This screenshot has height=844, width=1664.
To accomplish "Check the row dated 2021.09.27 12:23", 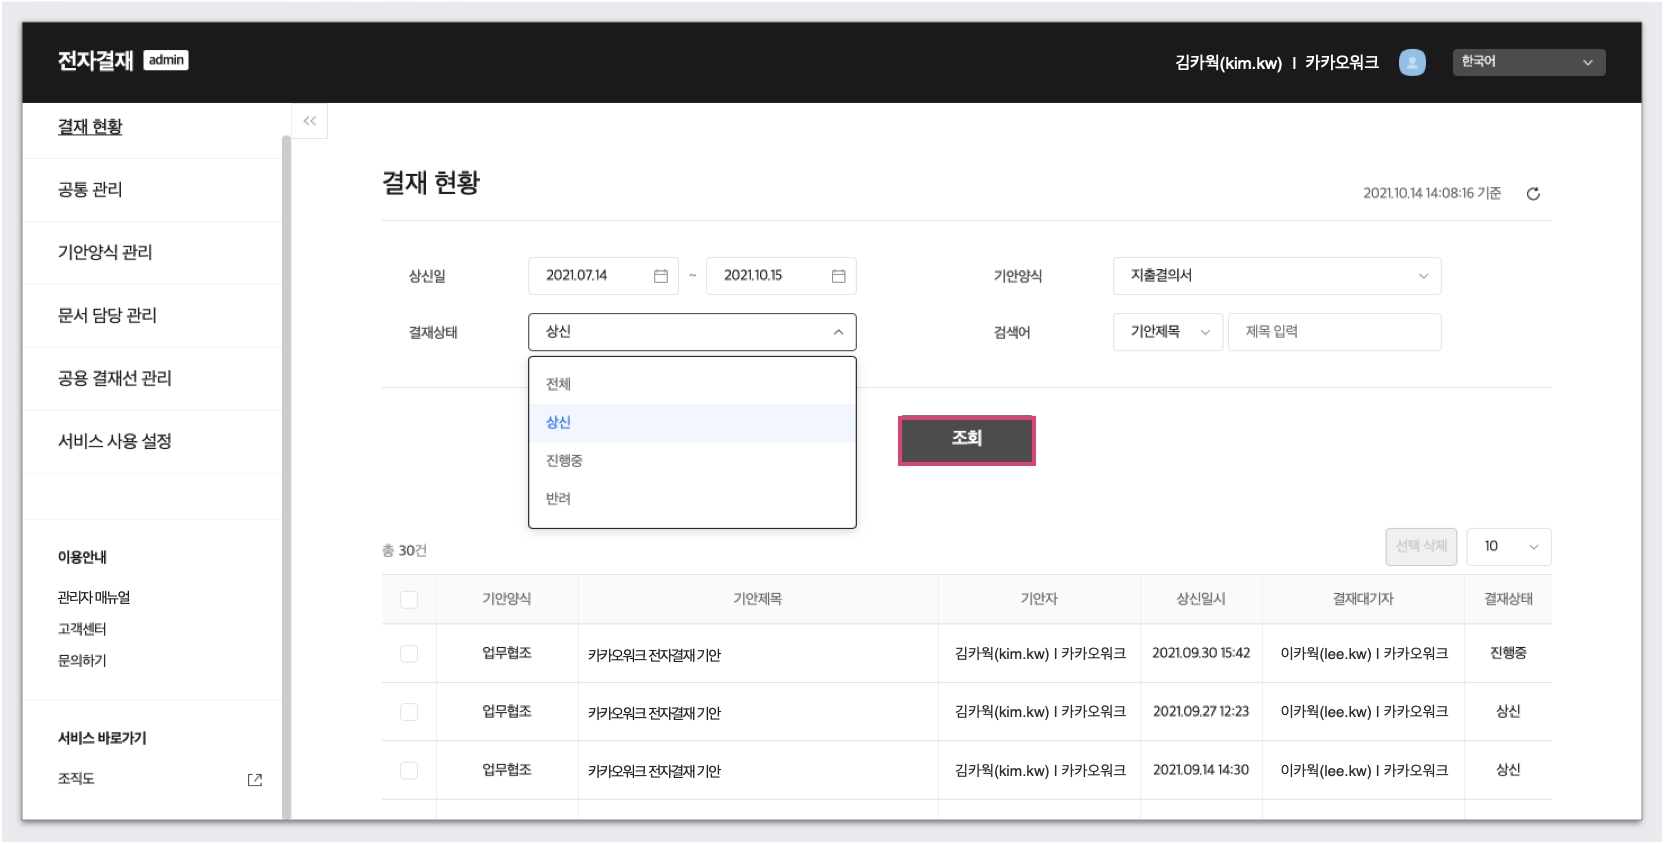I will (409, 712).
